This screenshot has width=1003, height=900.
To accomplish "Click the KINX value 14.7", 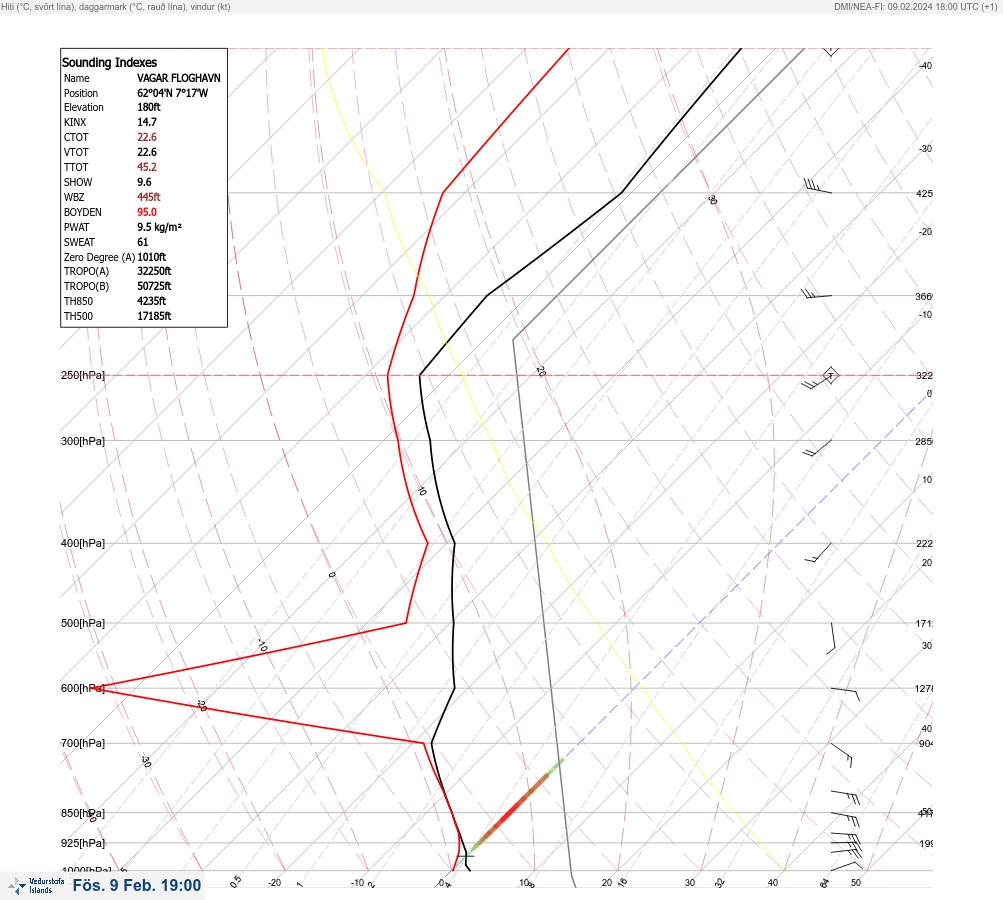I will (x=146, y=122).
